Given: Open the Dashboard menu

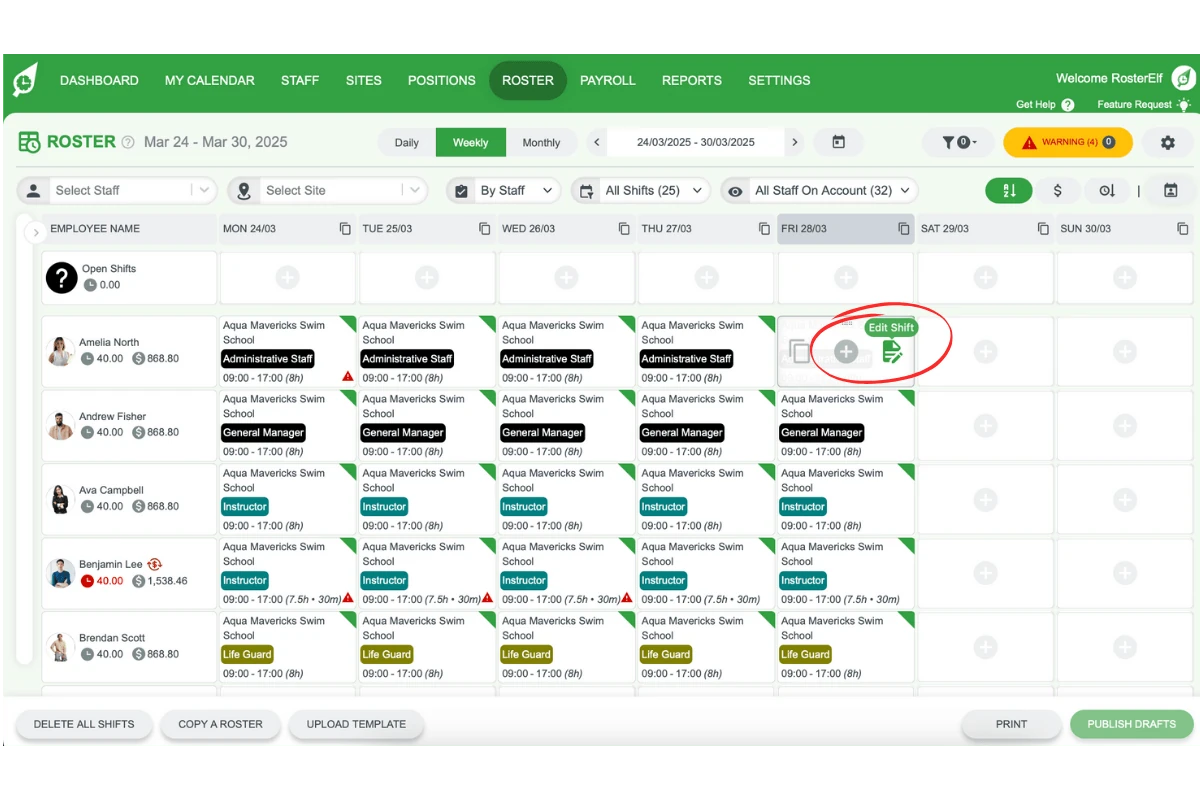Looking at the screenshot, I should (99, 80).
